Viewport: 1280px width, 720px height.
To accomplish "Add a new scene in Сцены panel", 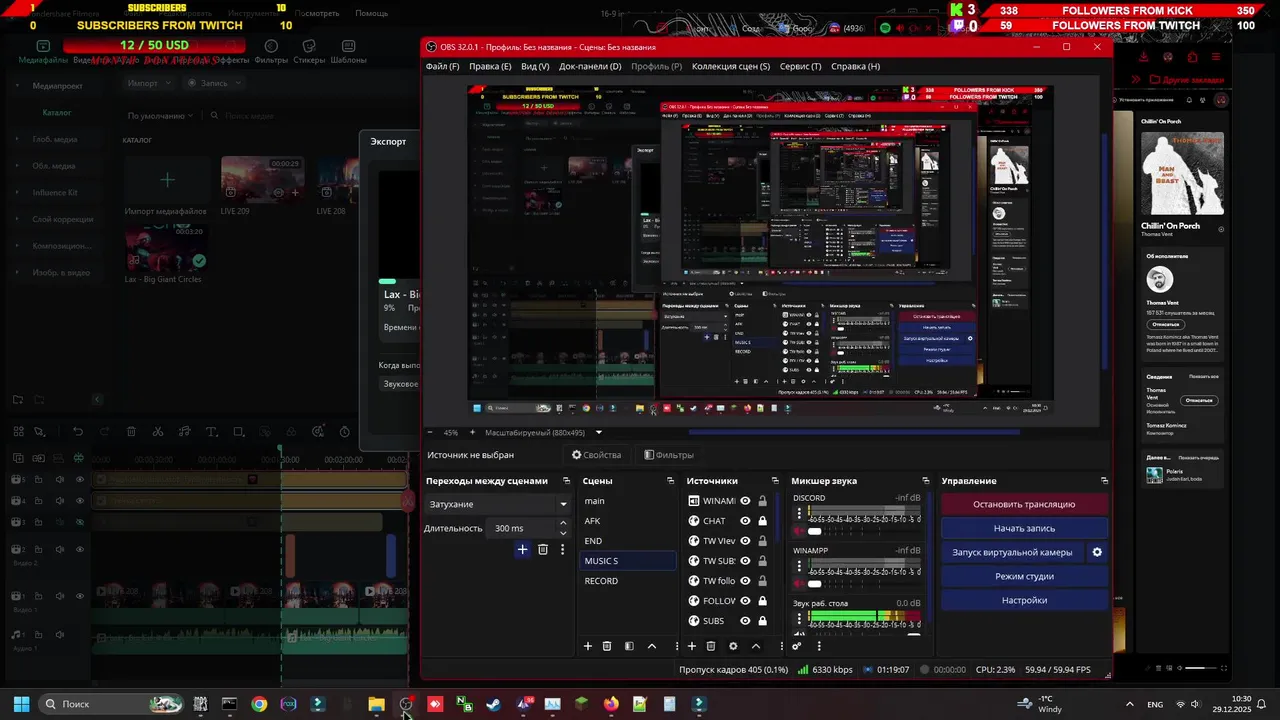I will click(x=588, y=646).
